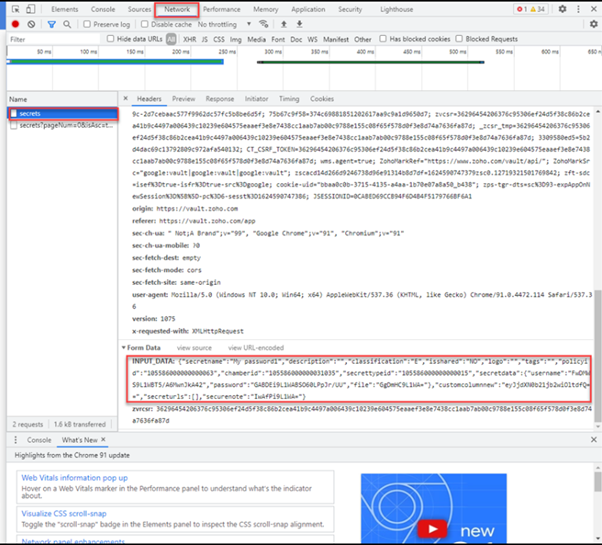Filter requests by Doc
602x545 pixels.
pyautogui.click(x=296, y=39)
